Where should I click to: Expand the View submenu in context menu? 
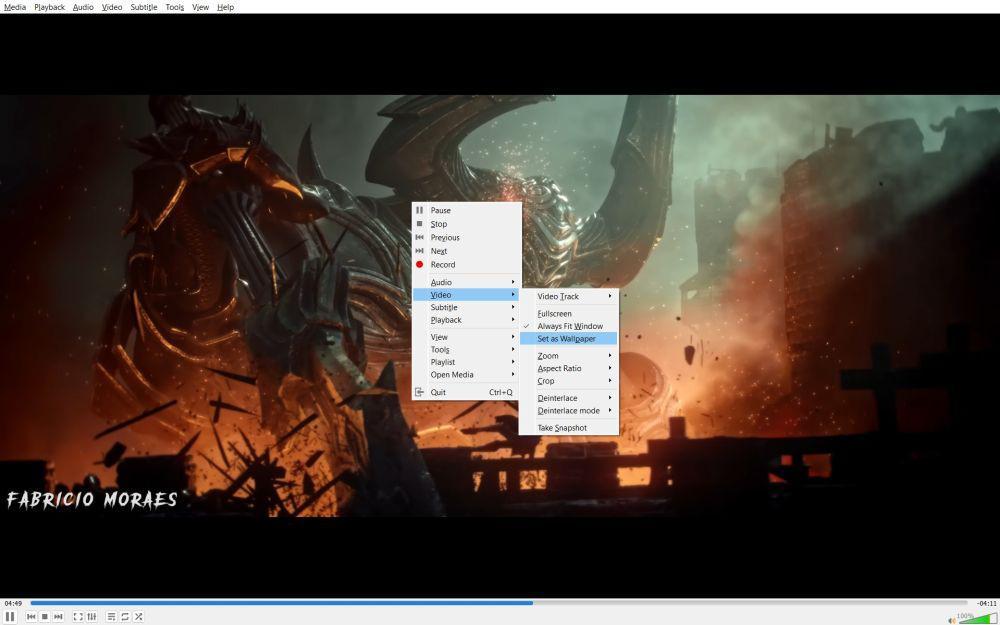467,337
